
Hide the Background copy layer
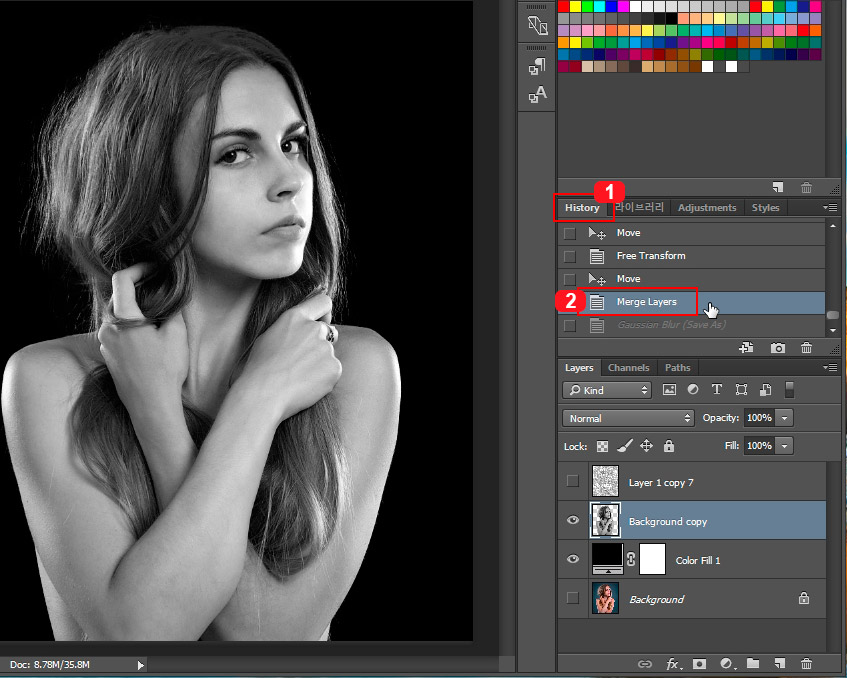coord(573,520)
